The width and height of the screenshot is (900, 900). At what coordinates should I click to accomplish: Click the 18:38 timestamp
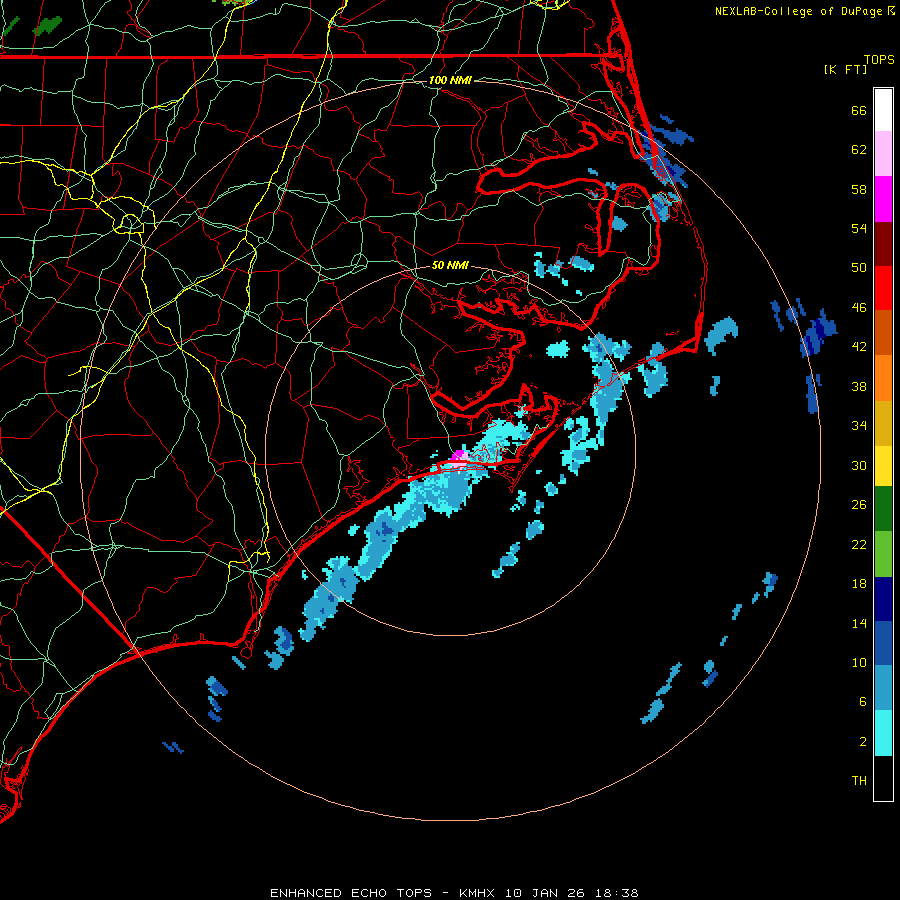[619, 893]
